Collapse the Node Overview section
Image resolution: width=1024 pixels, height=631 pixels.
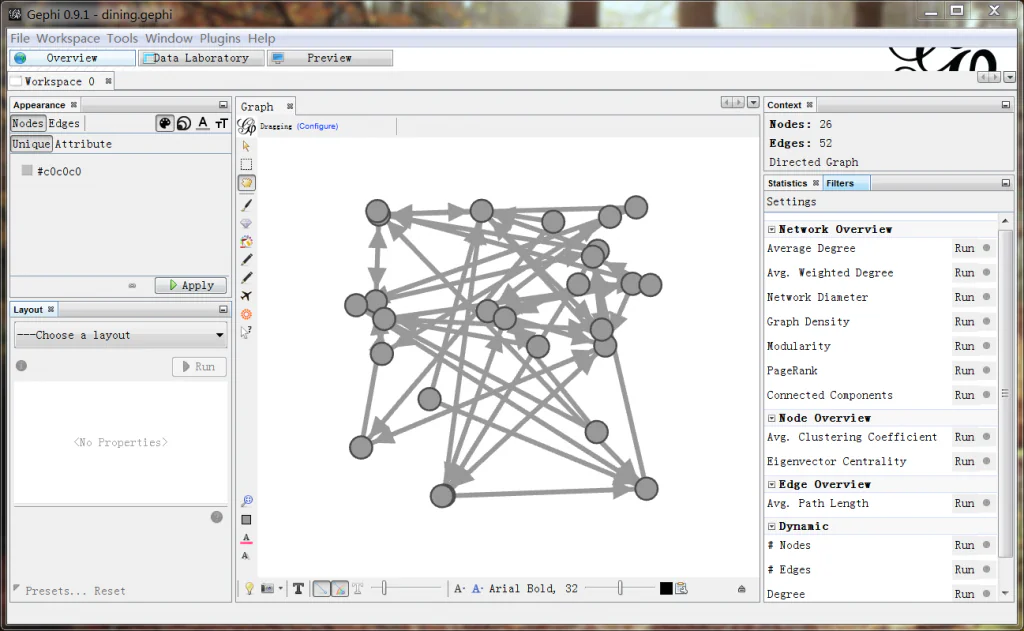coord(772,418)
